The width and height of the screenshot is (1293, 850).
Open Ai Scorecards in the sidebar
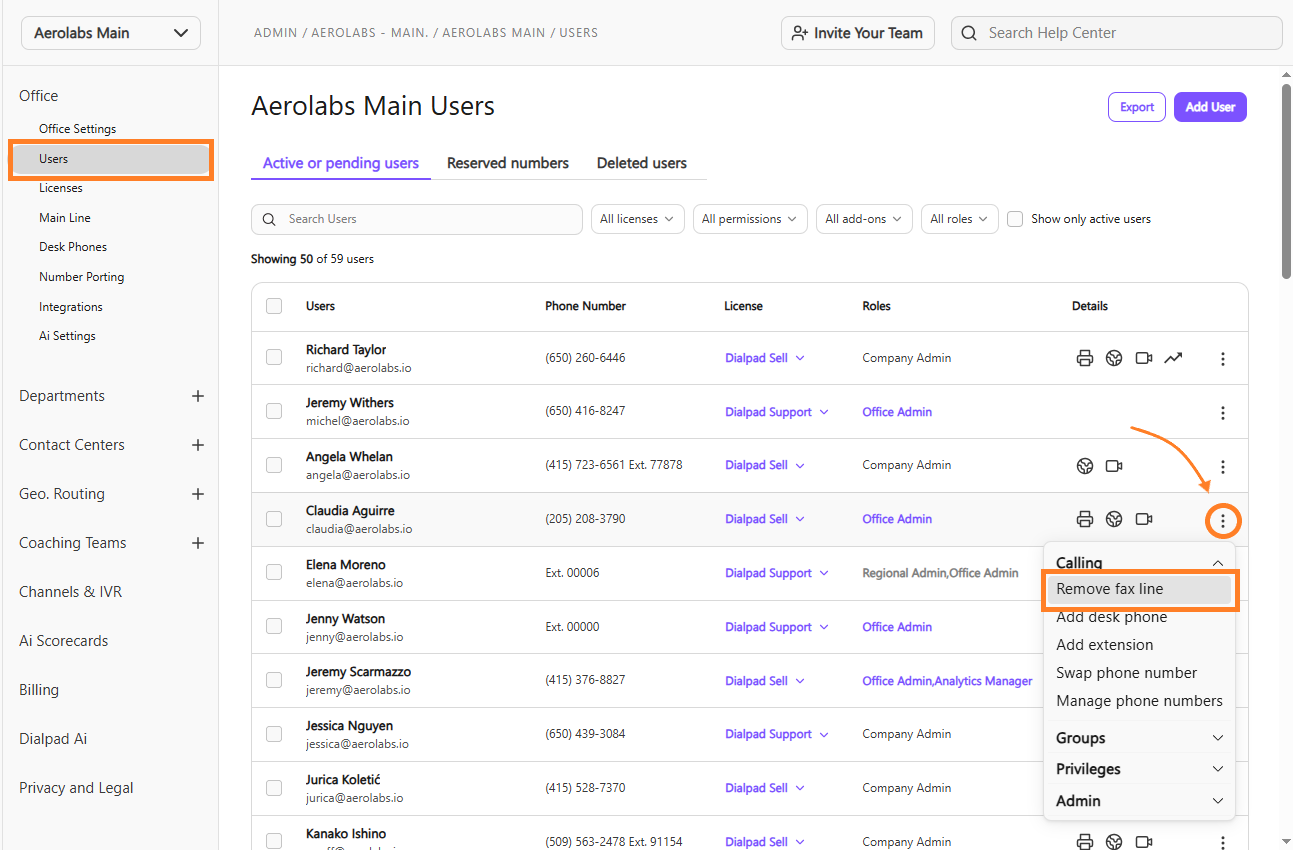point(64,641)
